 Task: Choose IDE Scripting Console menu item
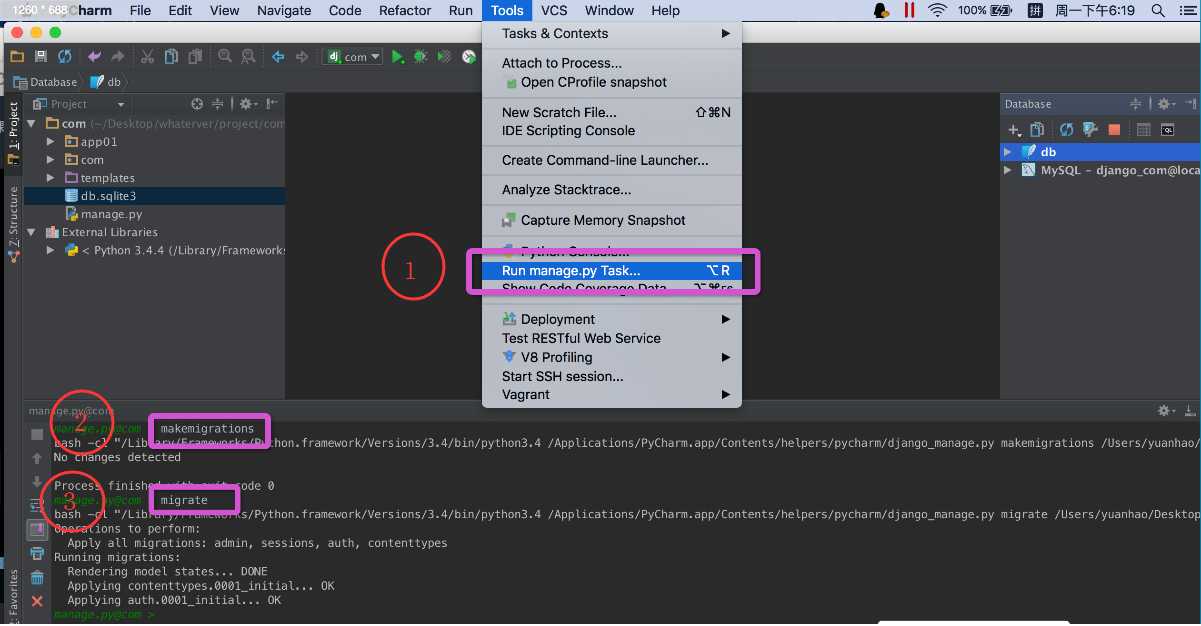click(x=612, y=130)
